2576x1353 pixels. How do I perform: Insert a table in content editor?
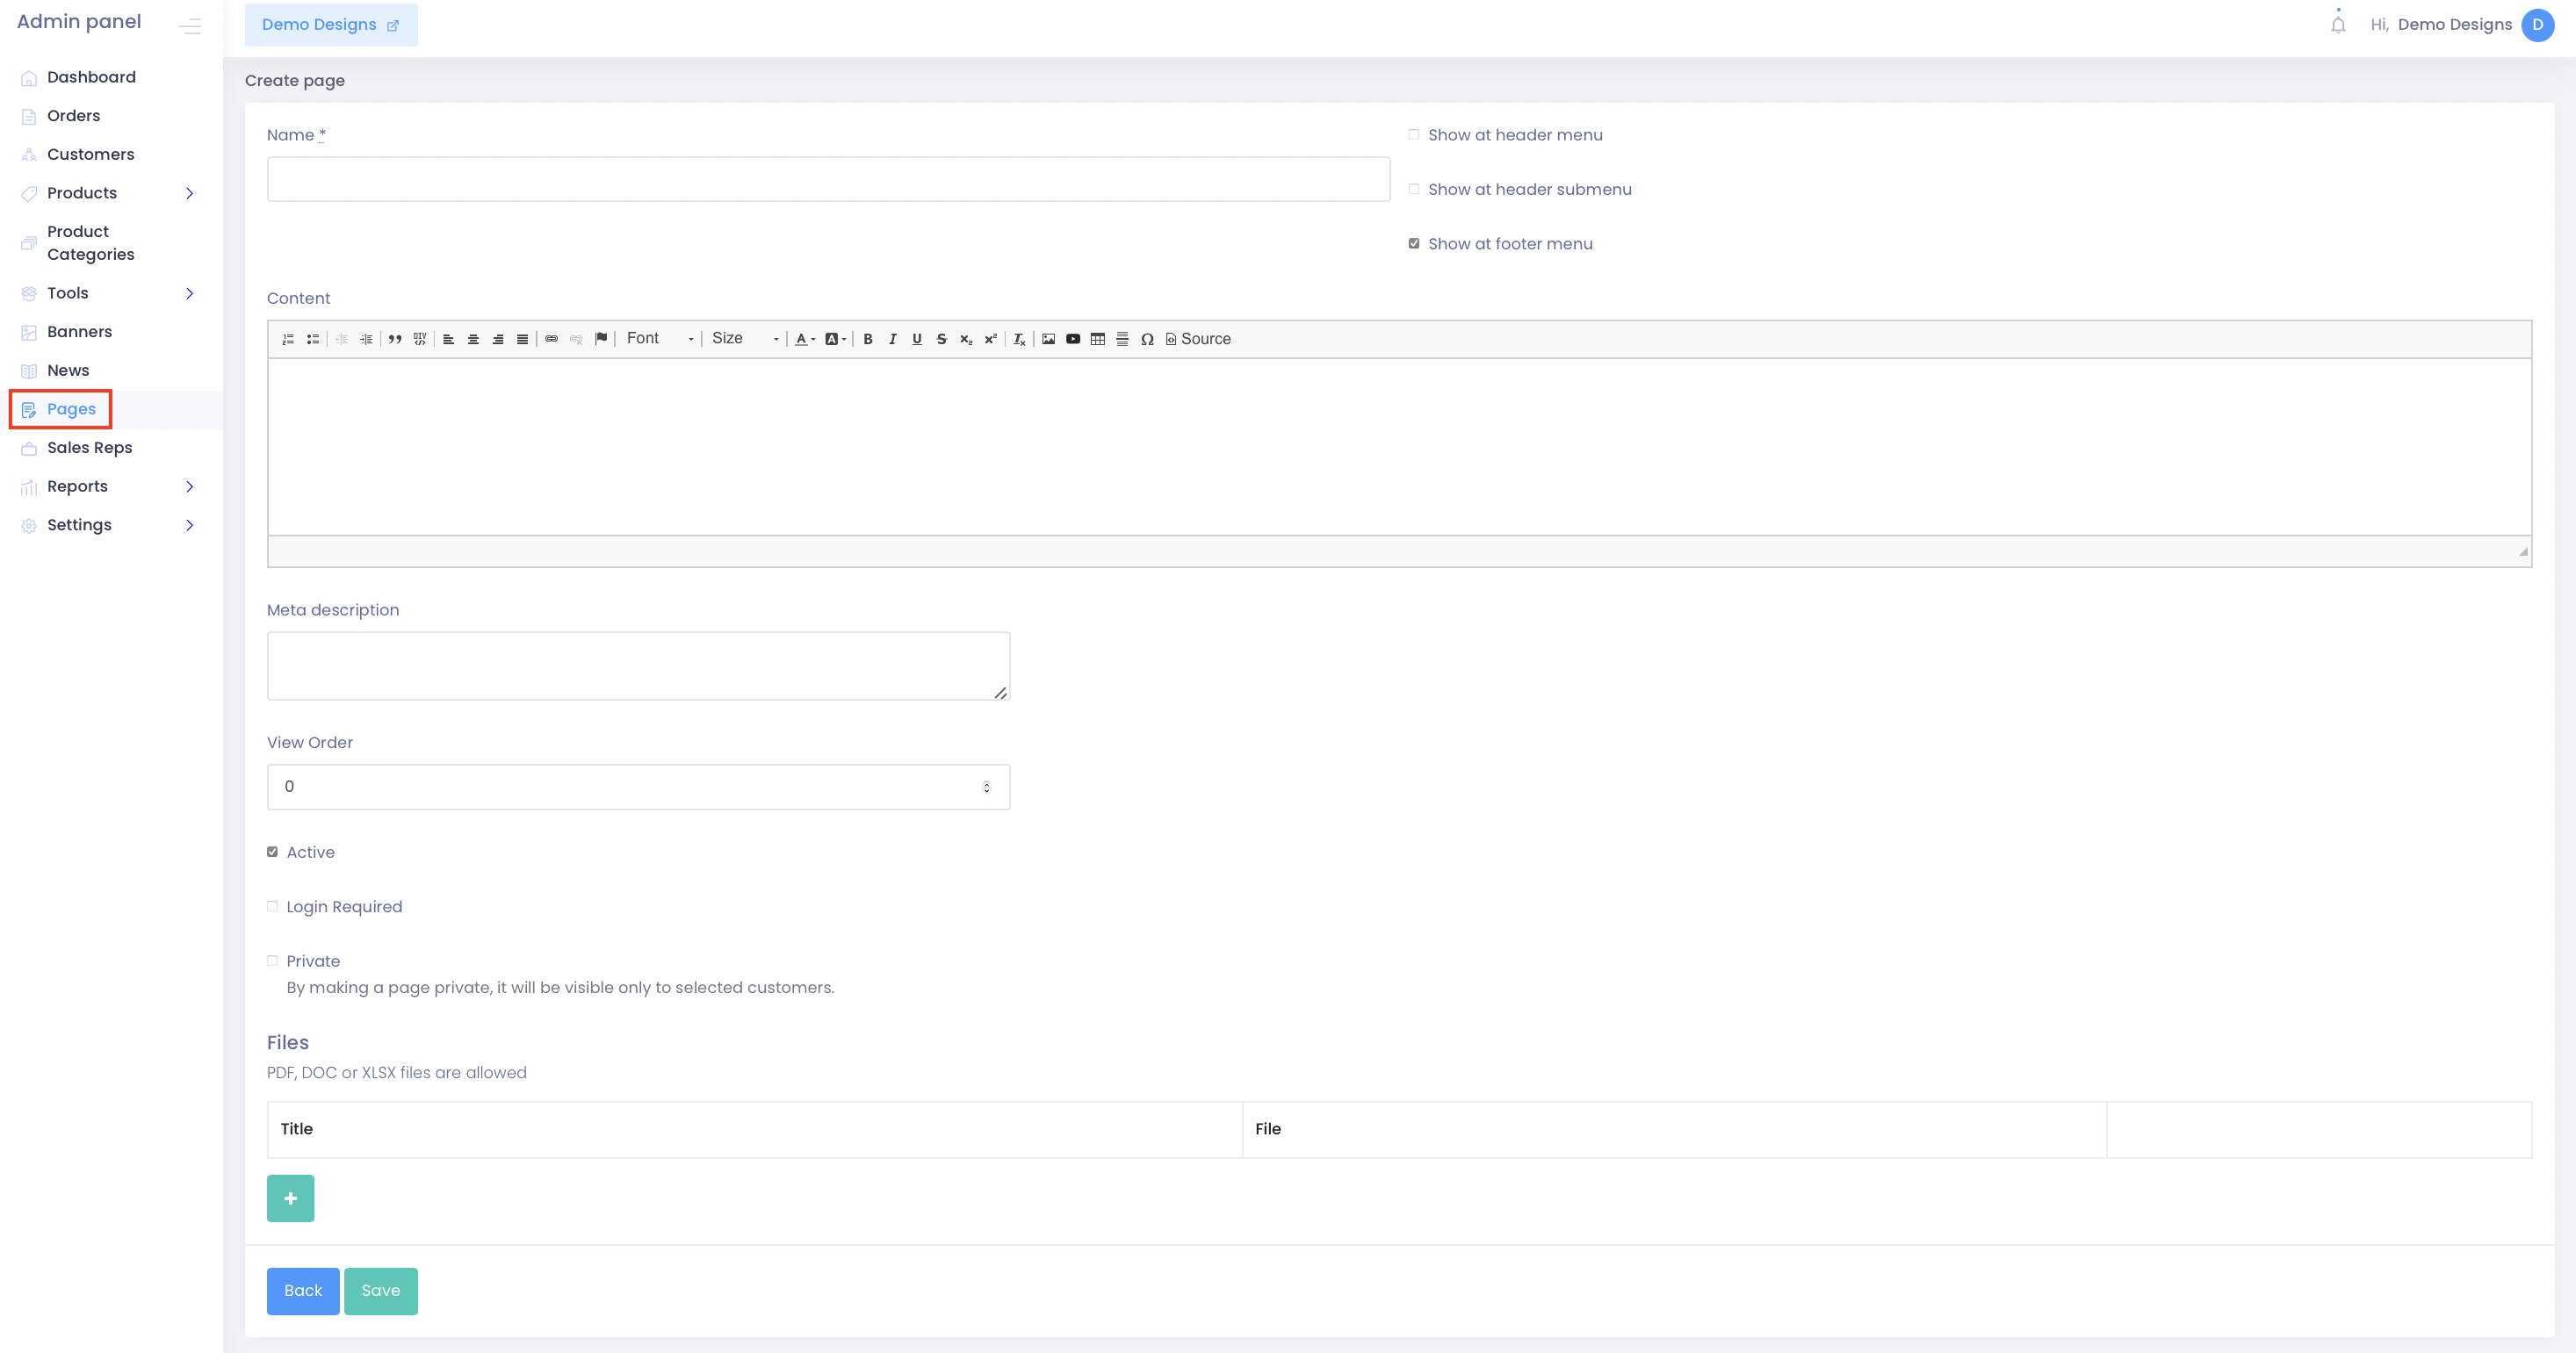click(x=1097, y=339)
